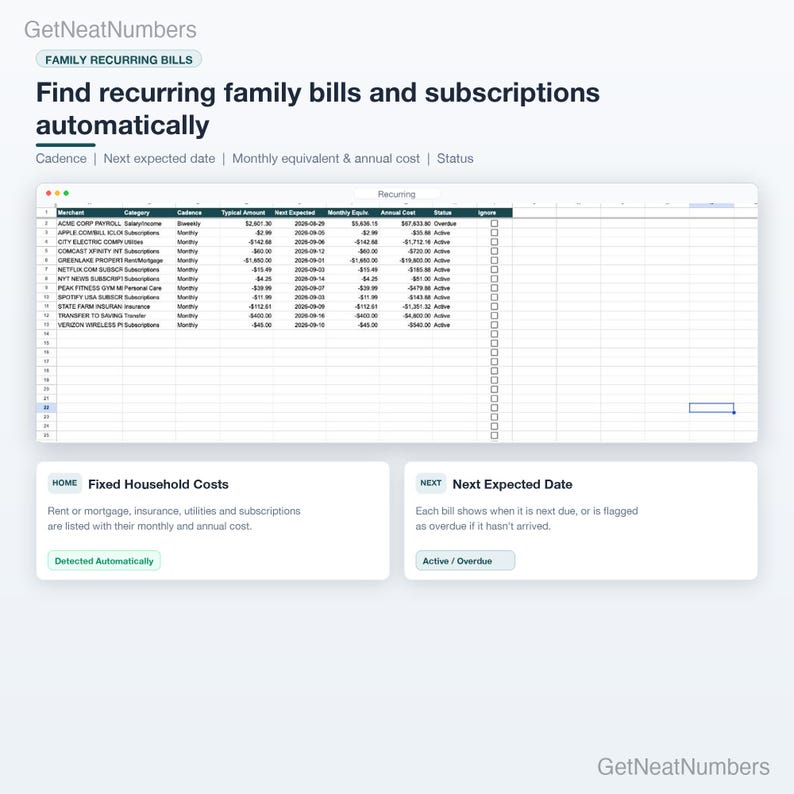Select row number 22 header

pos(47,408)
